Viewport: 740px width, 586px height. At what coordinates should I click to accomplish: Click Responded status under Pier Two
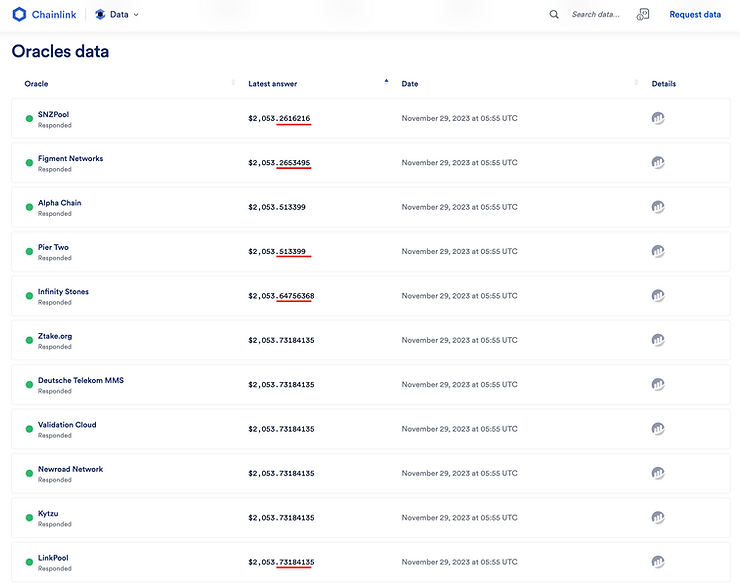(55, 258)
